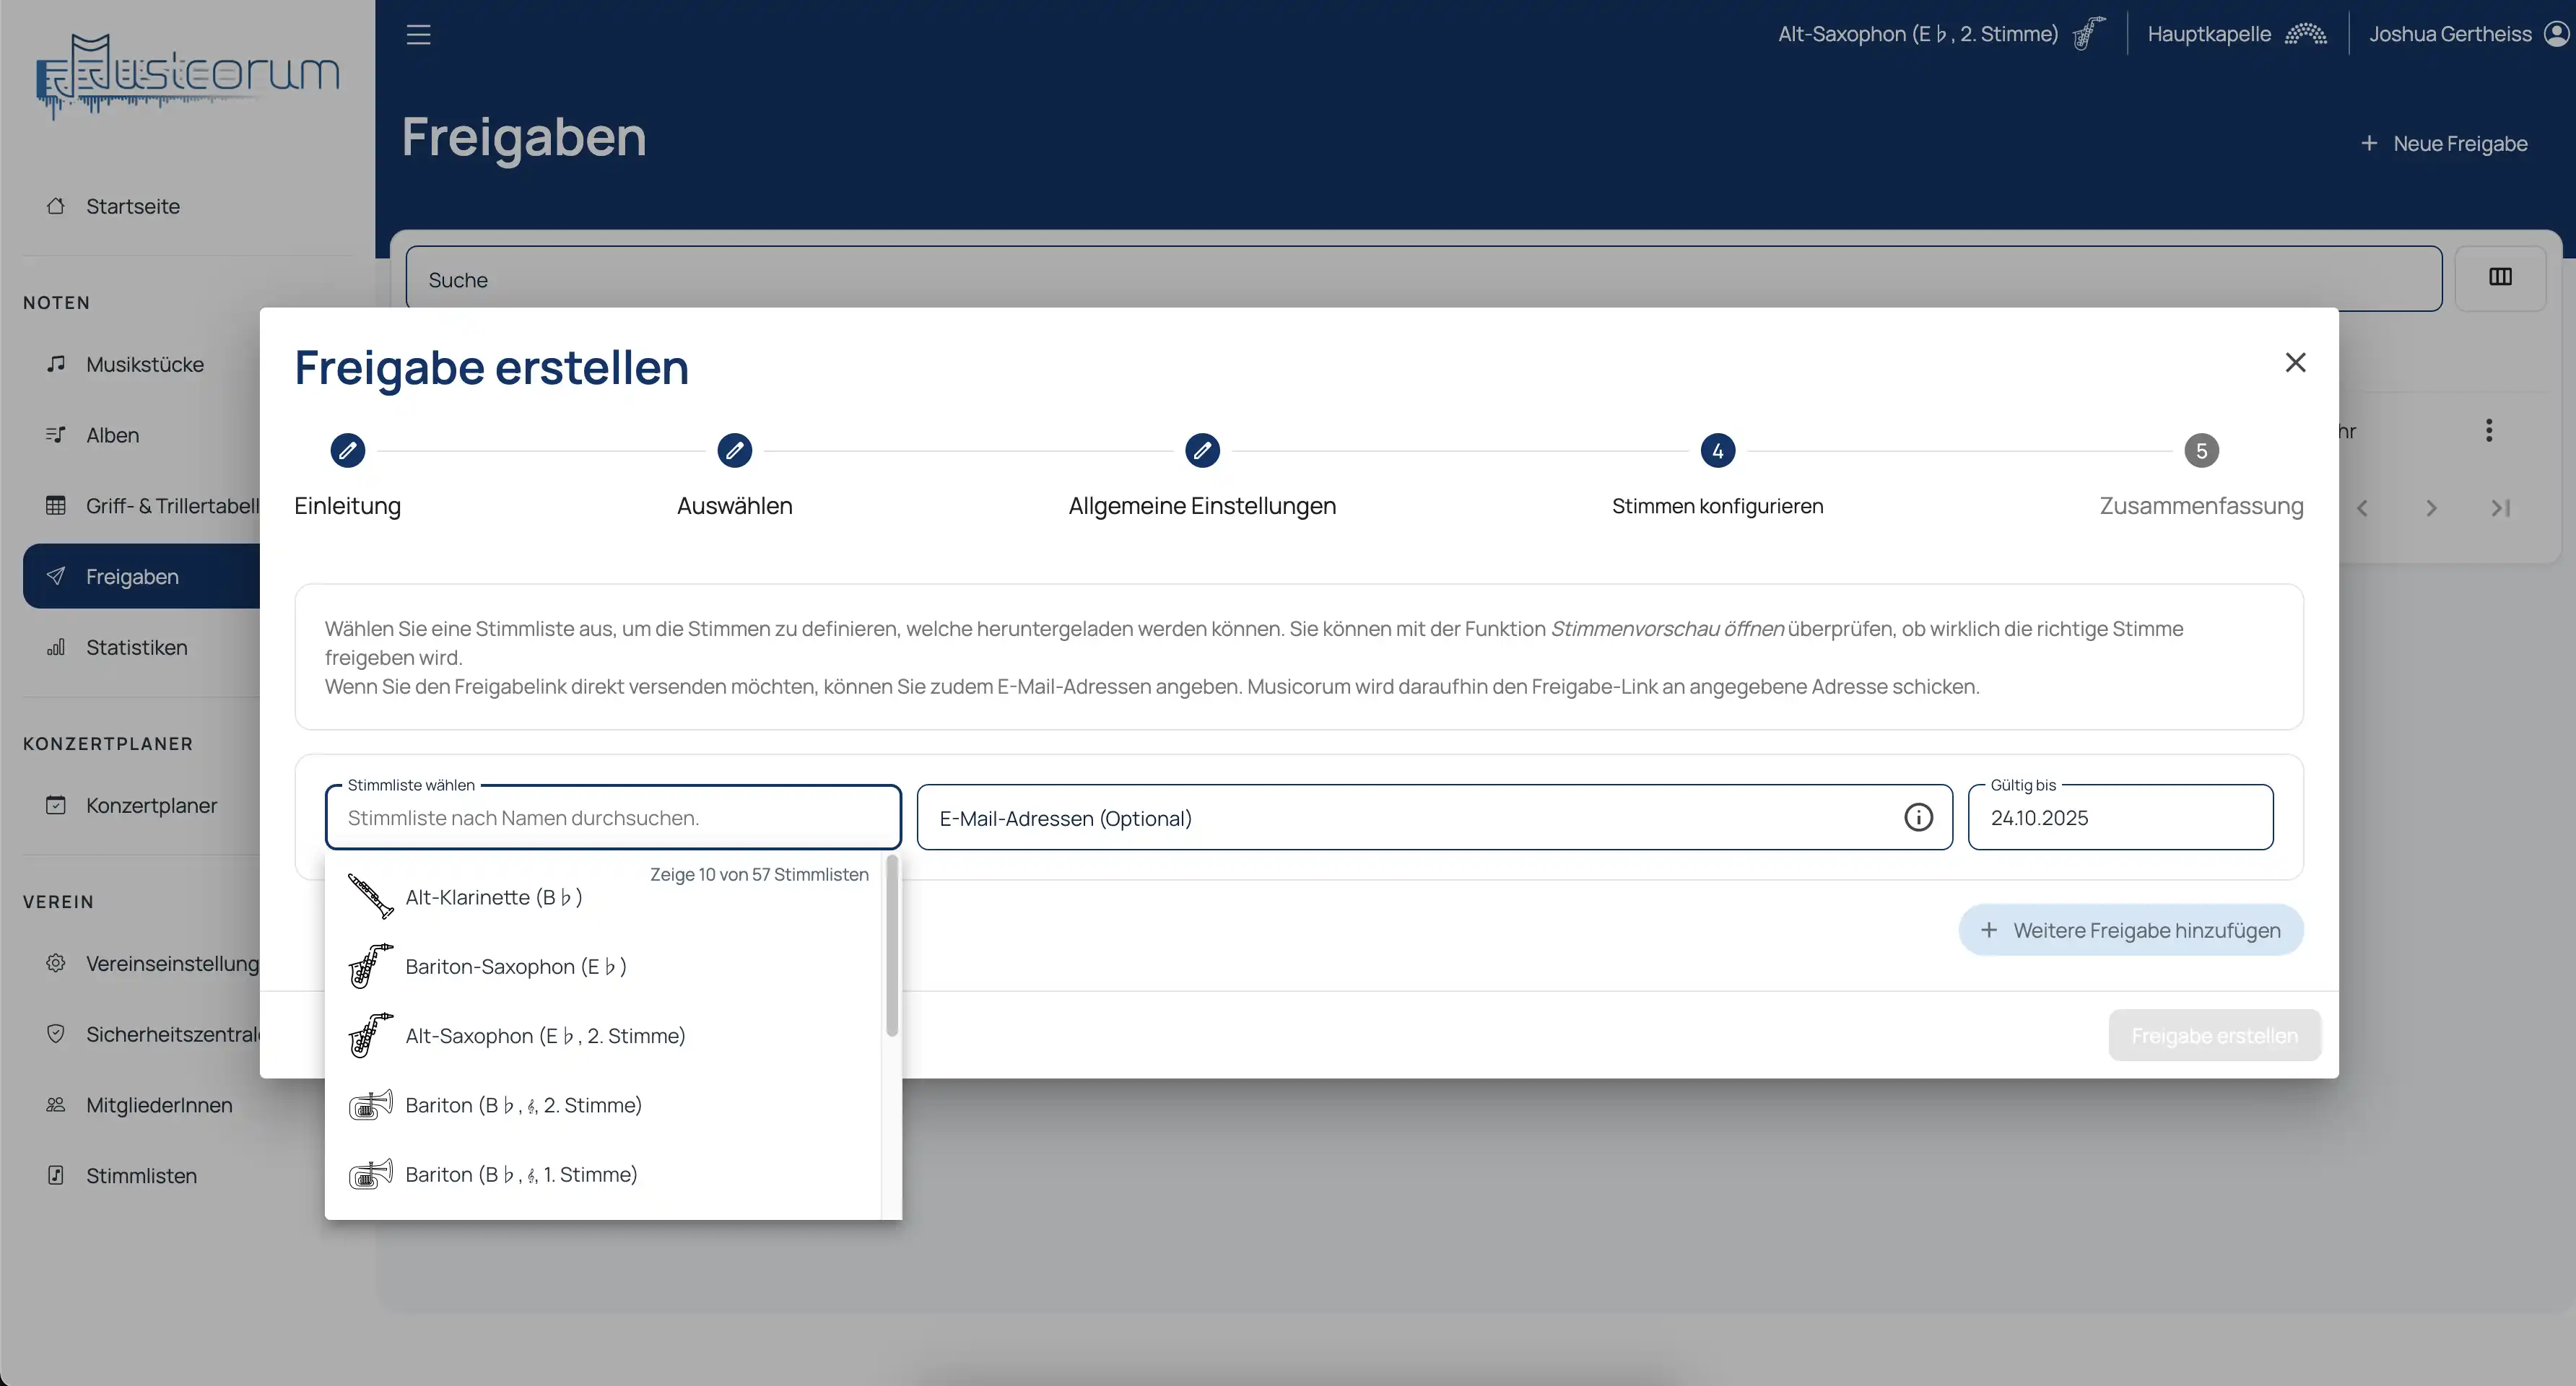2576x1386 pixels.
Task: Click the Musicorum logo
Action: [188, 76]
